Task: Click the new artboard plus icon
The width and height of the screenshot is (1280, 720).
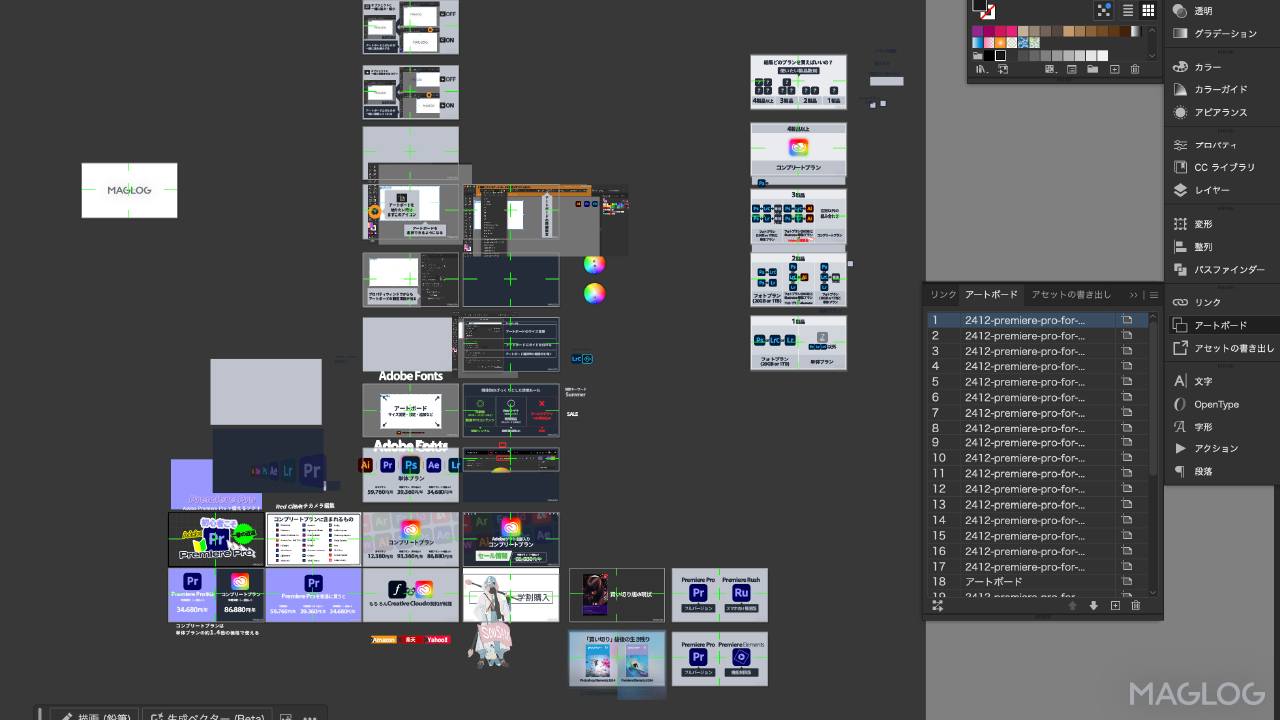Action: tap(1115, 605)
